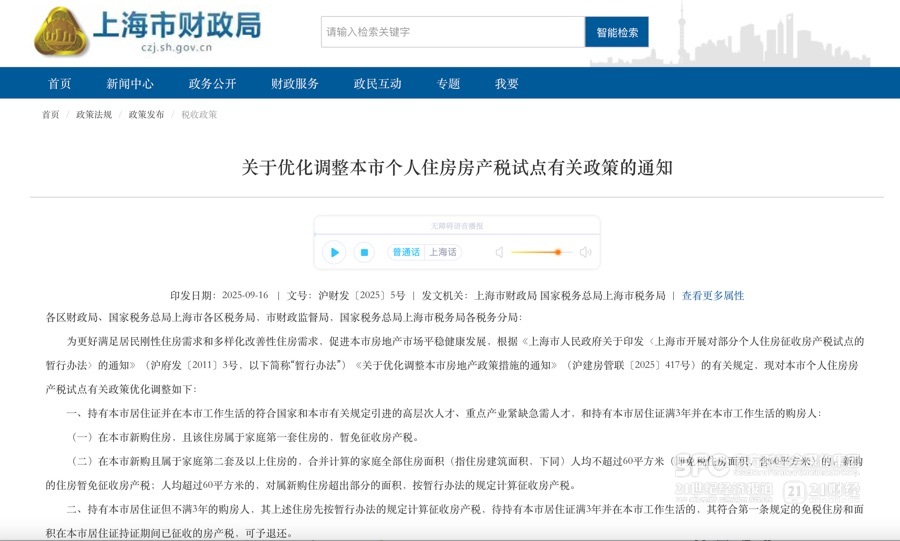Open the 新闻中心 navigation menu
This screenshot has height=541, width=900.
pyautogui.click(x=130, y=84)
